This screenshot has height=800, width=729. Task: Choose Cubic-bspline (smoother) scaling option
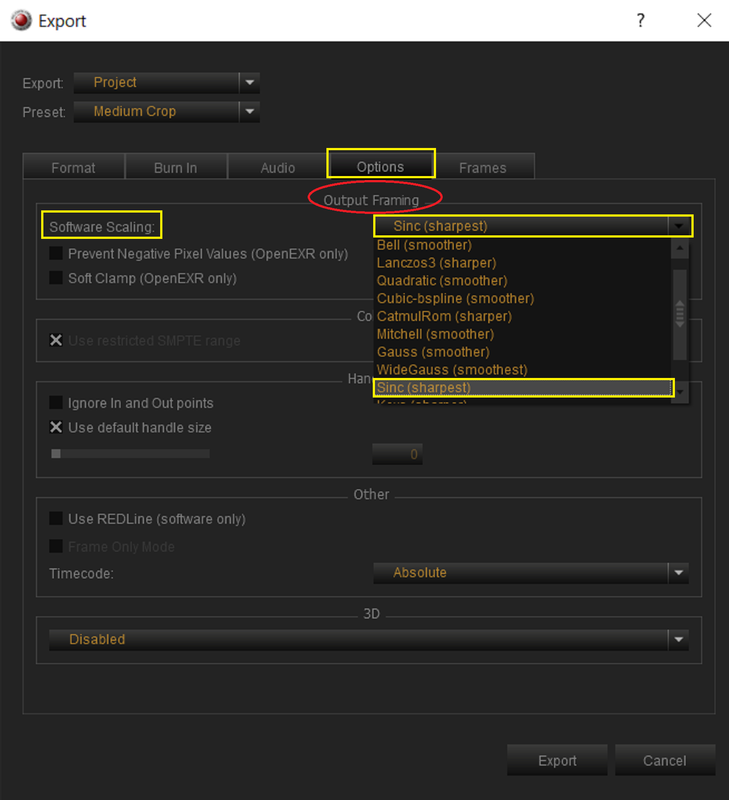pyautogui.click(x=522, y=299)
